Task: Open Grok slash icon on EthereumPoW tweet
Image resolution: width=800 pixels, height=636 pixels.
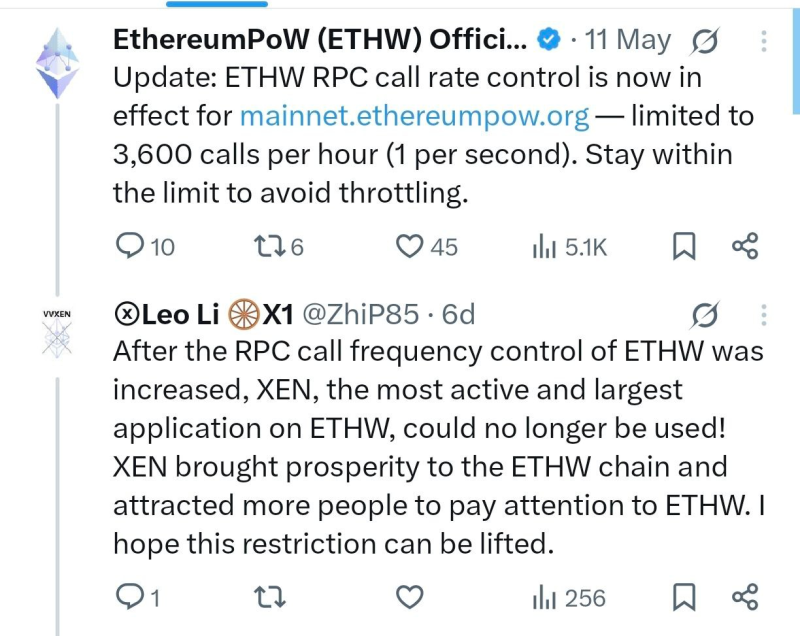Action: pyautogui.click(x=705, y=41)
